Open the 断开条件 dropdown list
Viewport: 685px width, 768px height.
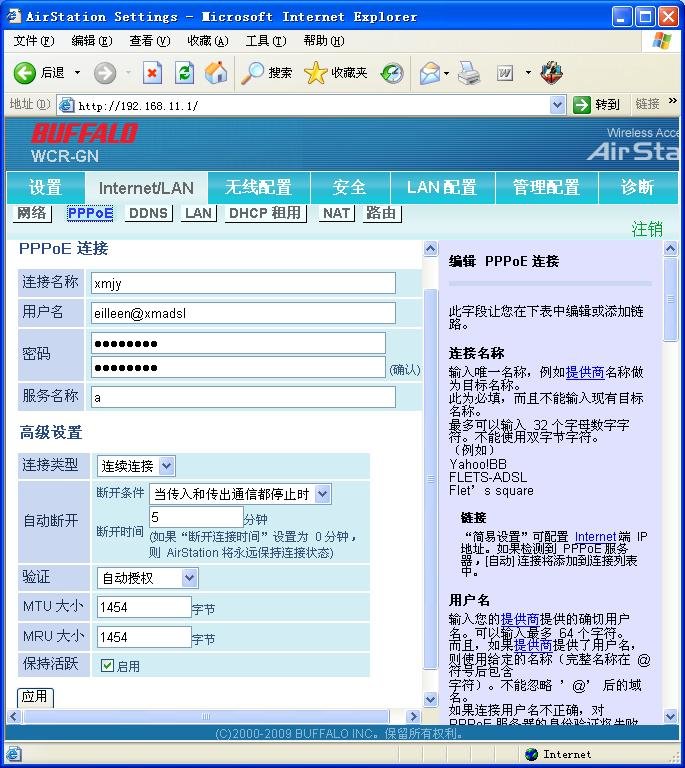[x=322, y=494]
